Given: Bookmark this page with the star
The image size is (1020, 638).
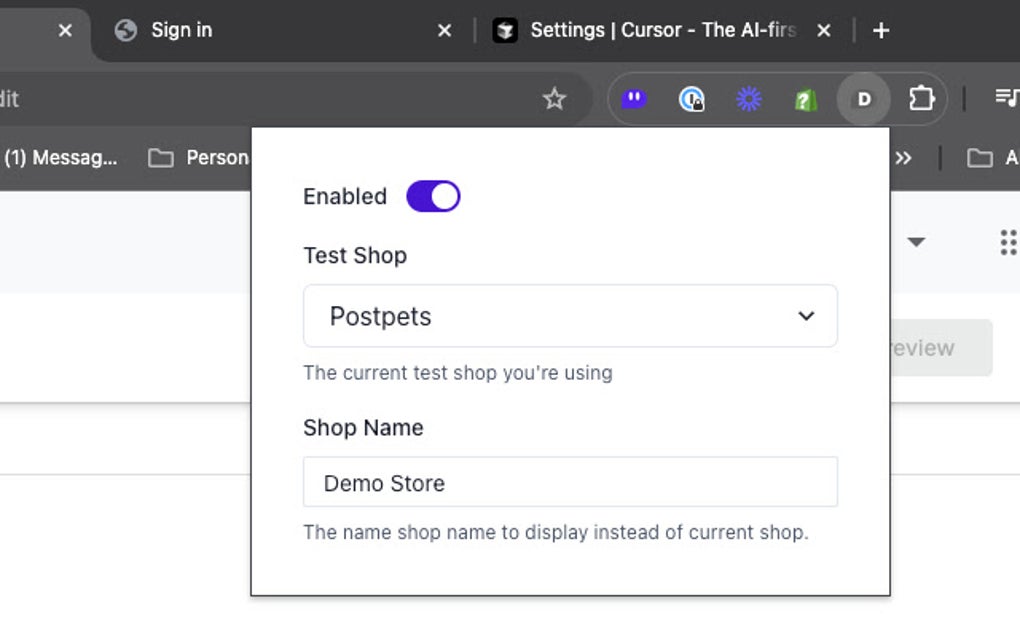Looking at the screenshot, I should tap(554, 99).
